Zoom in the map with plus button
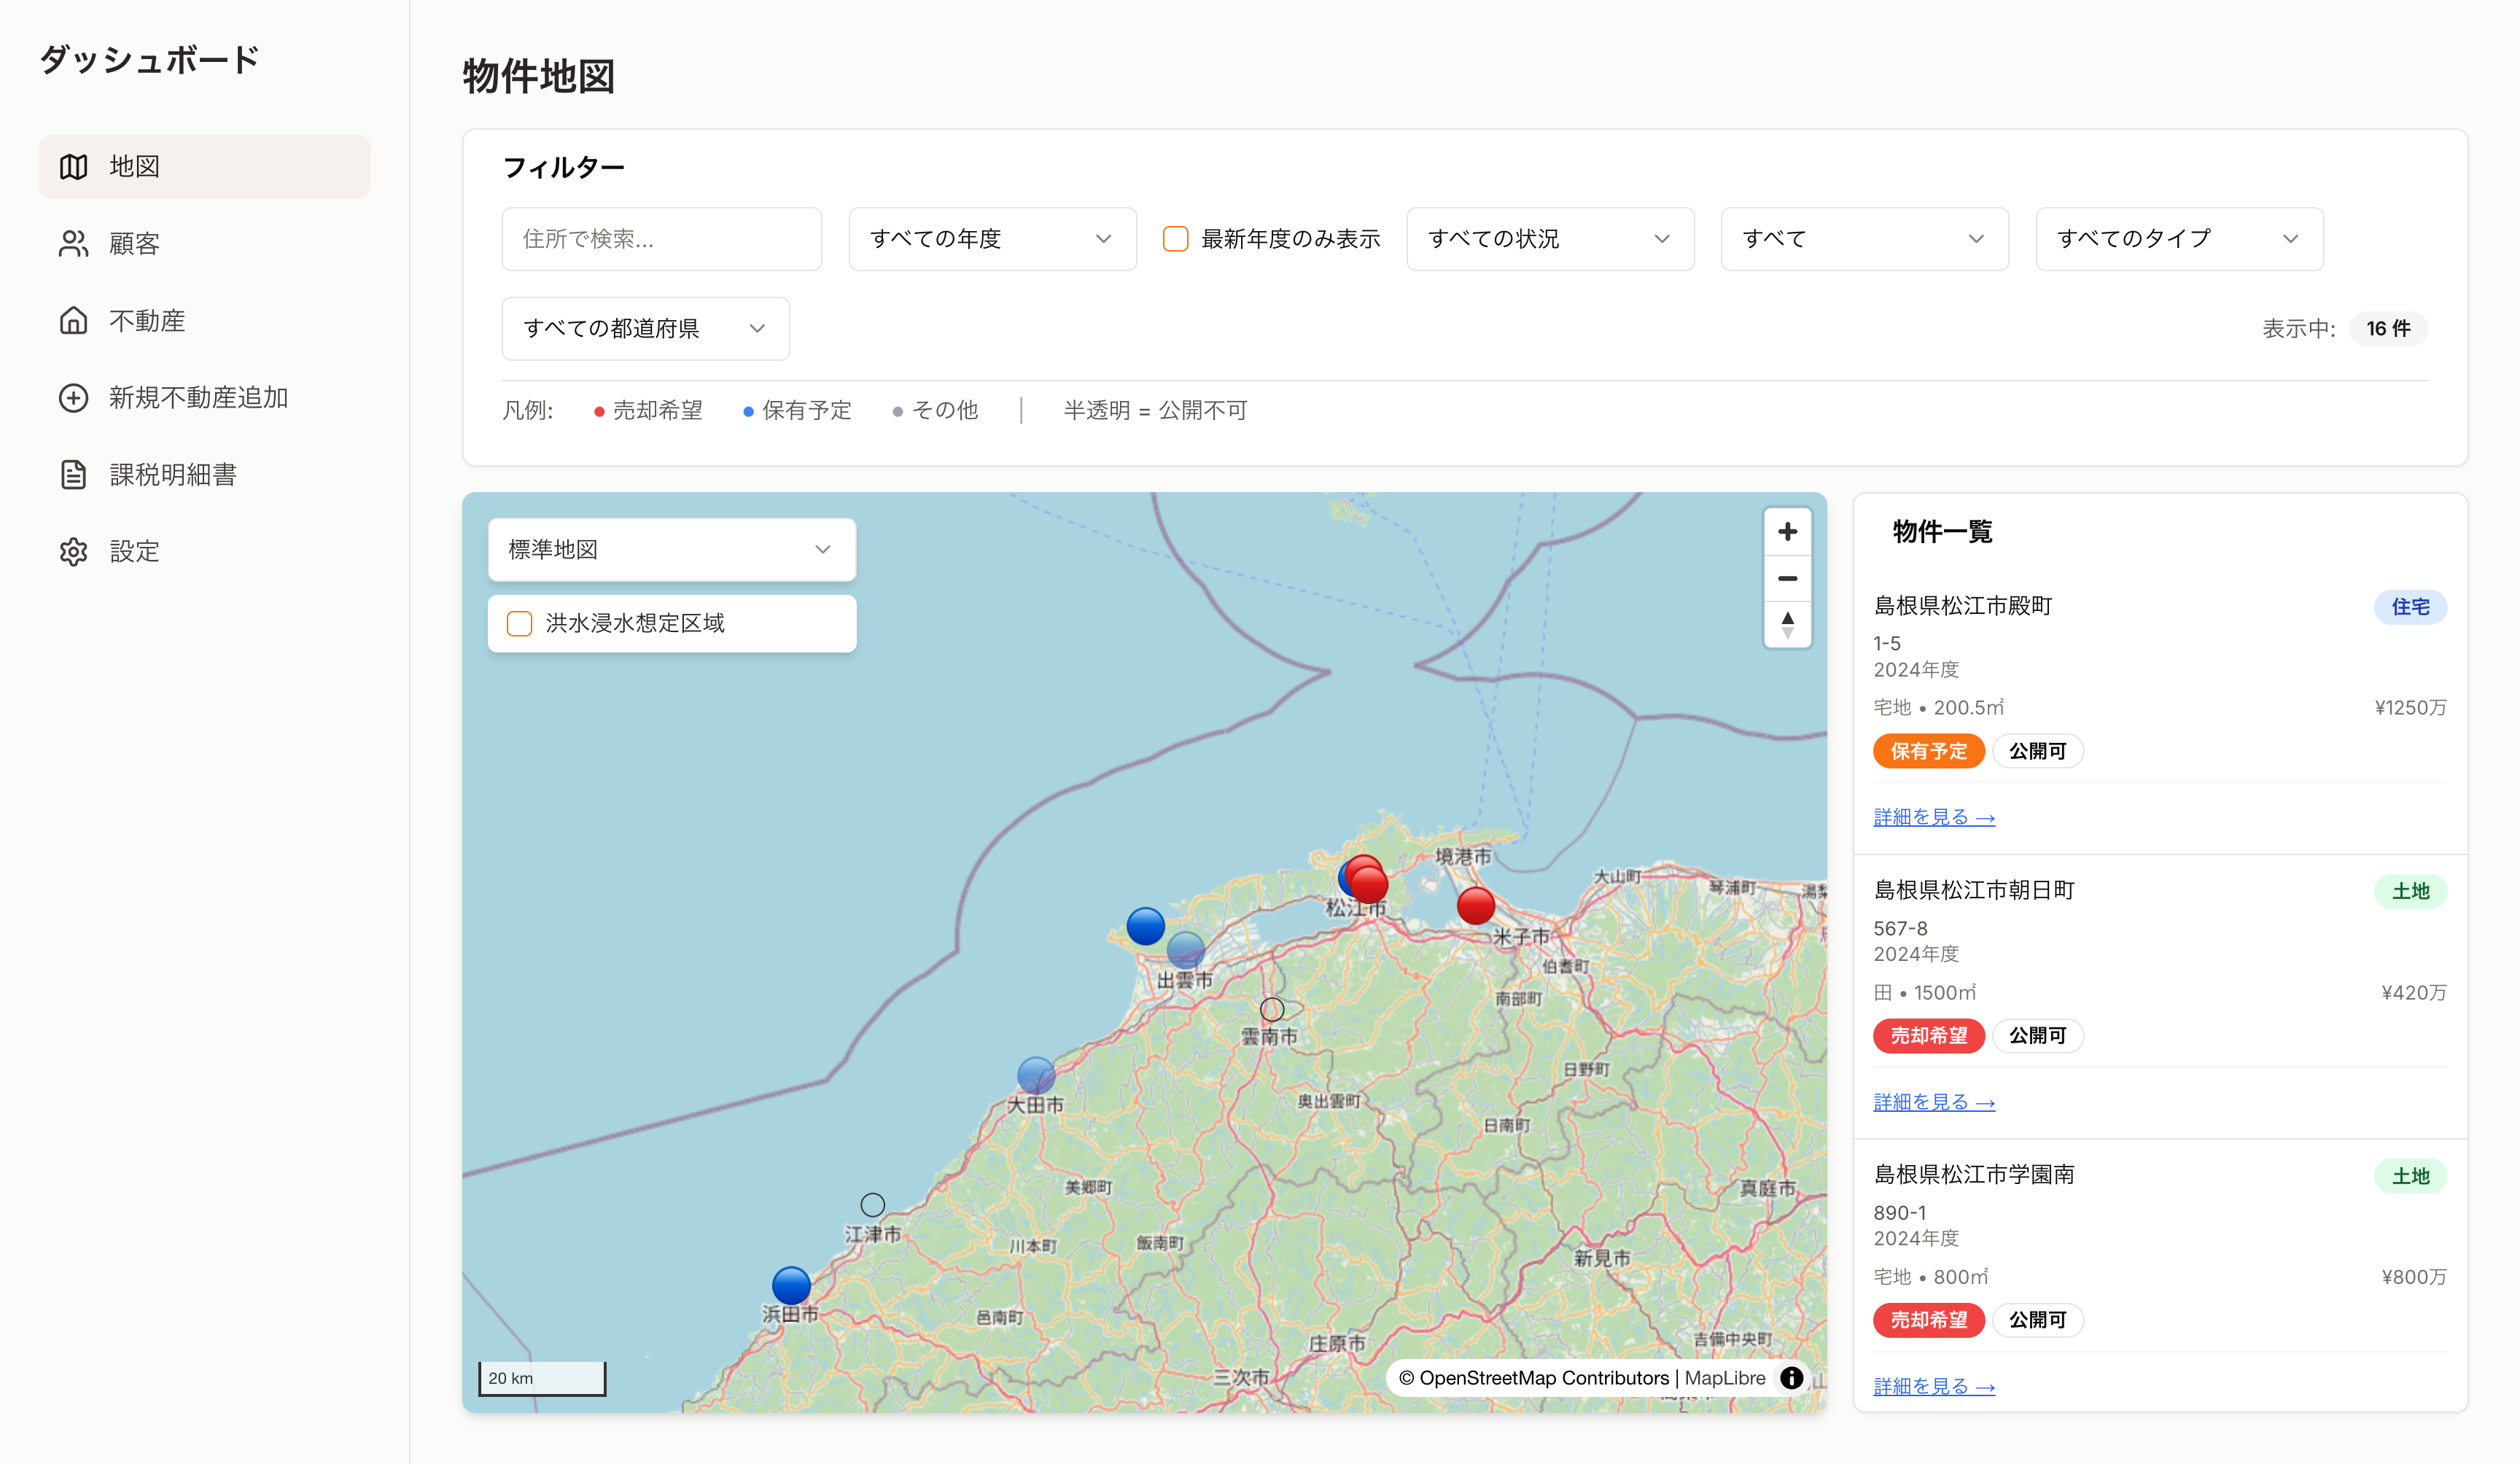The image size is (2520, 1464). 1787,531
